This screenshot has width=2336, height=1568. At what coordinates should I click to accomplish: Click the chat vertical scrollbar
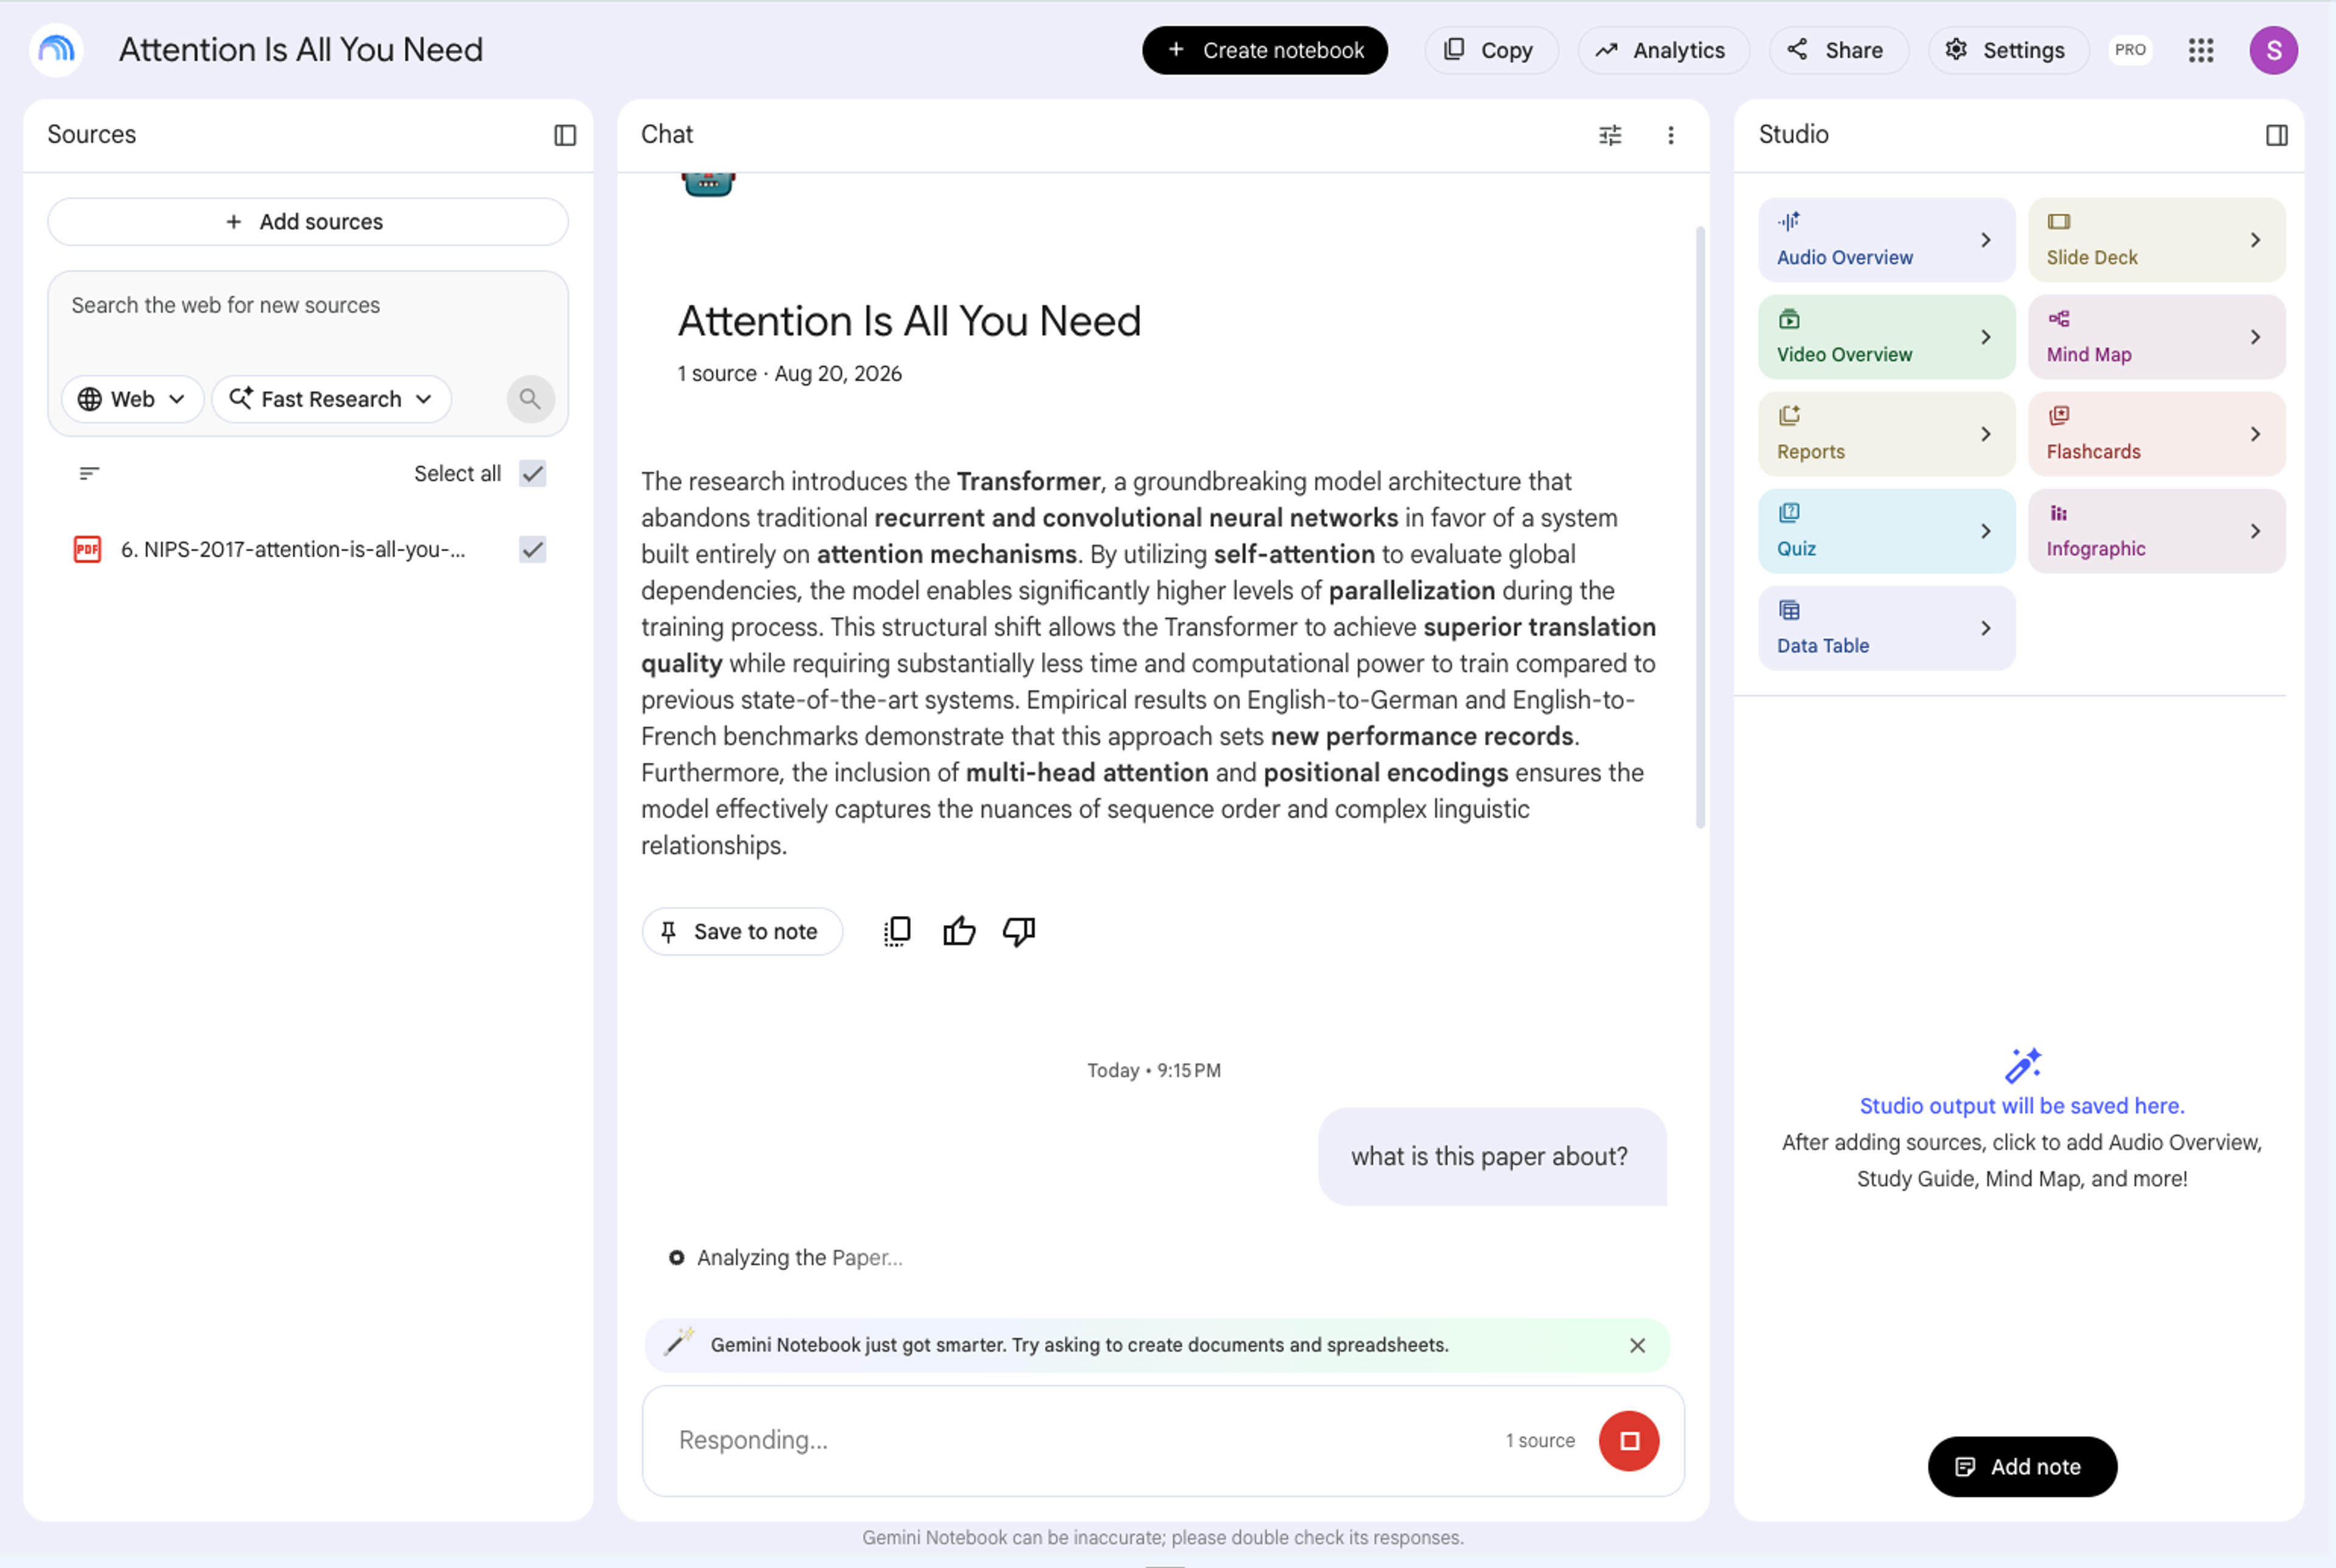(1700, 528)
